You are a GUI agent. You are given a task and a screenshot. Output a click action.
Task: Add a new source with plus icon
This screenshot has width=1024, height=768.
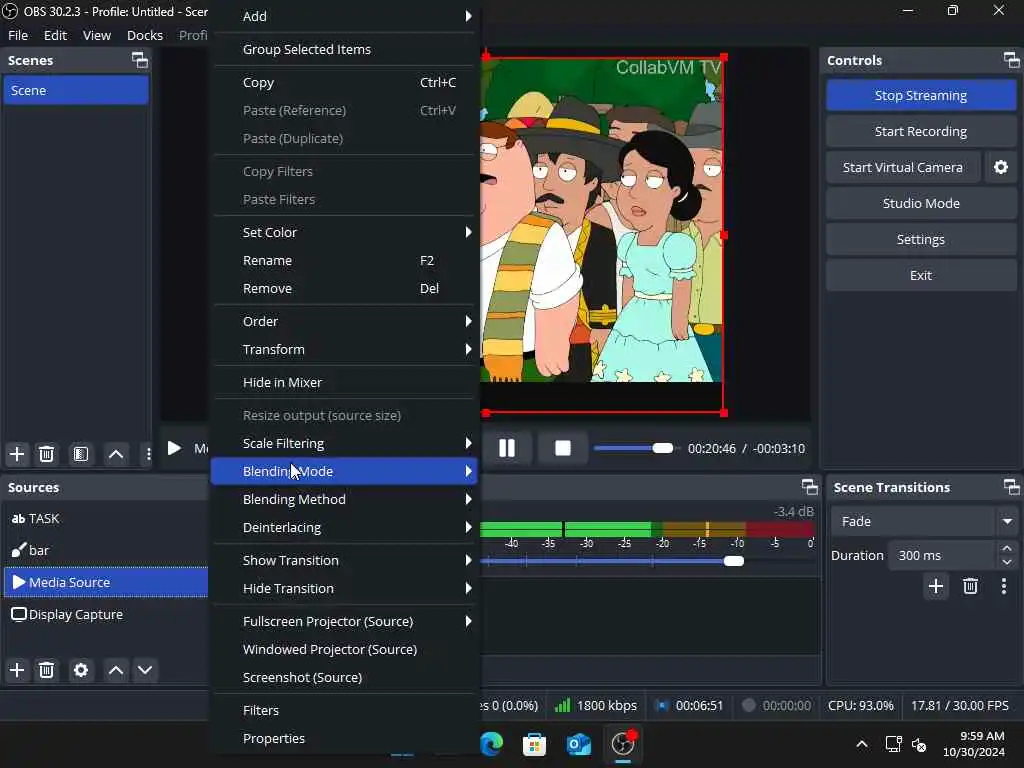(17, 670)
